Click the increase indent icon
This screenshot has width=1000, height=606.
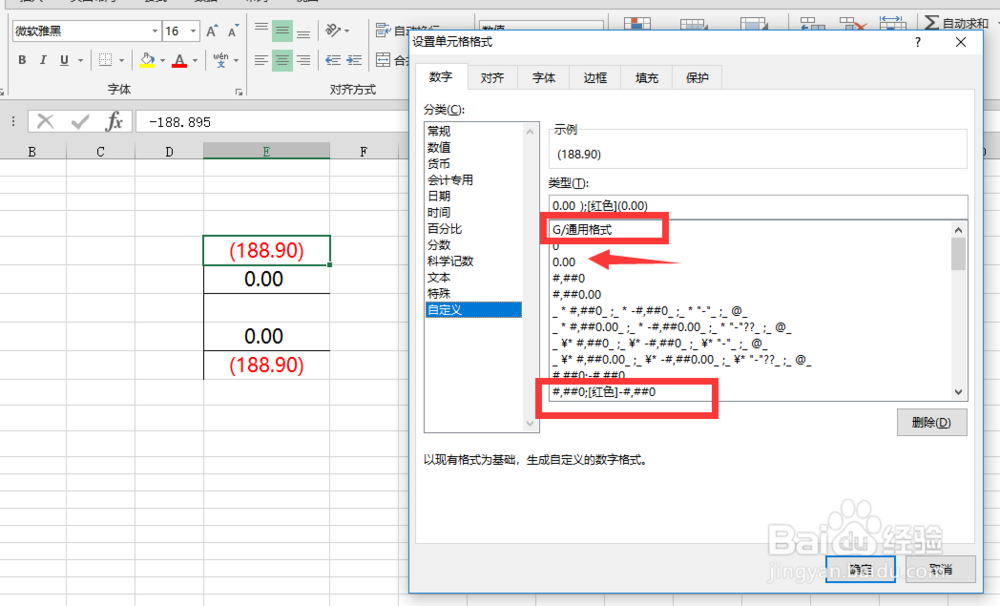[x=355, y=61]
